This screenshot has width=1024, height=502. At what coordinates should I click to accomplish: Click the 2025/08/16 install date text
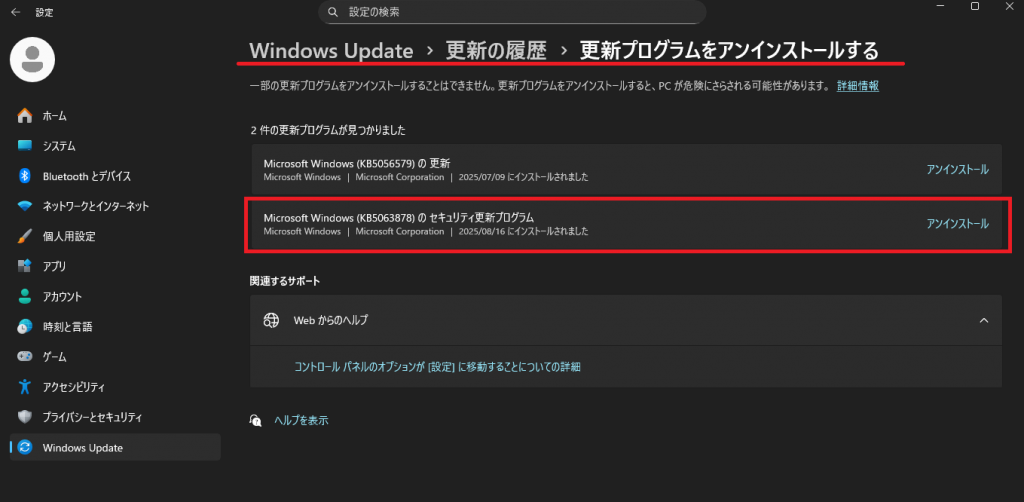click(523, 231)
